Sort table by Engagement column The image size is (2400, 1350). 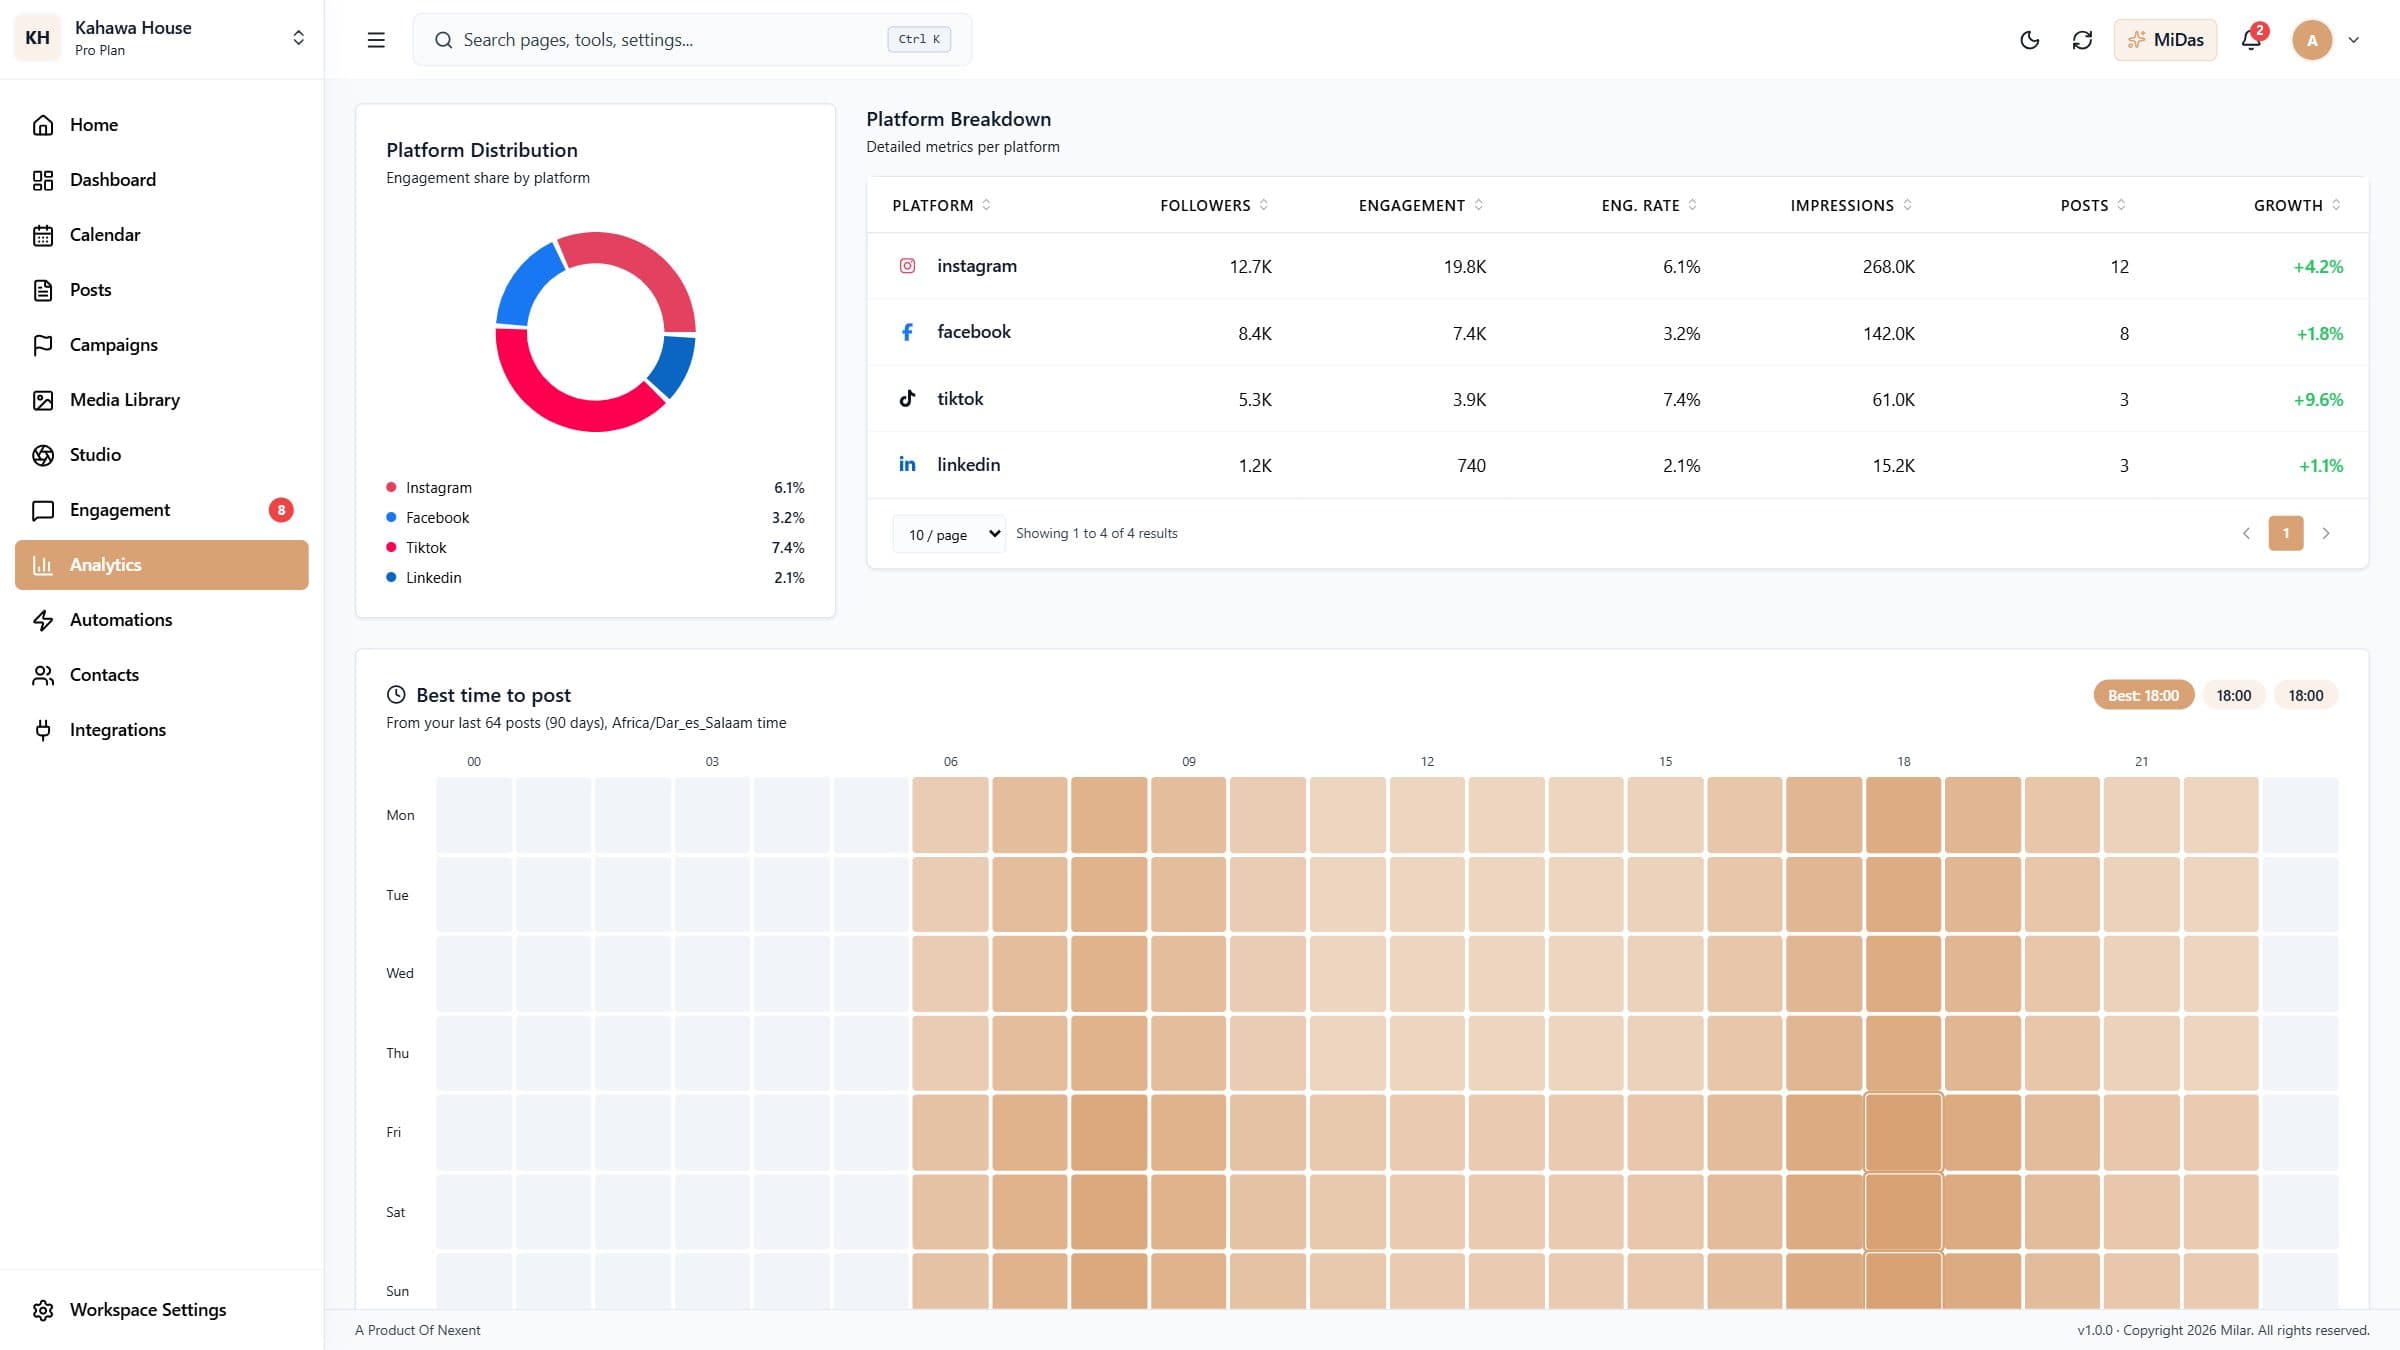pos(1421,205)
